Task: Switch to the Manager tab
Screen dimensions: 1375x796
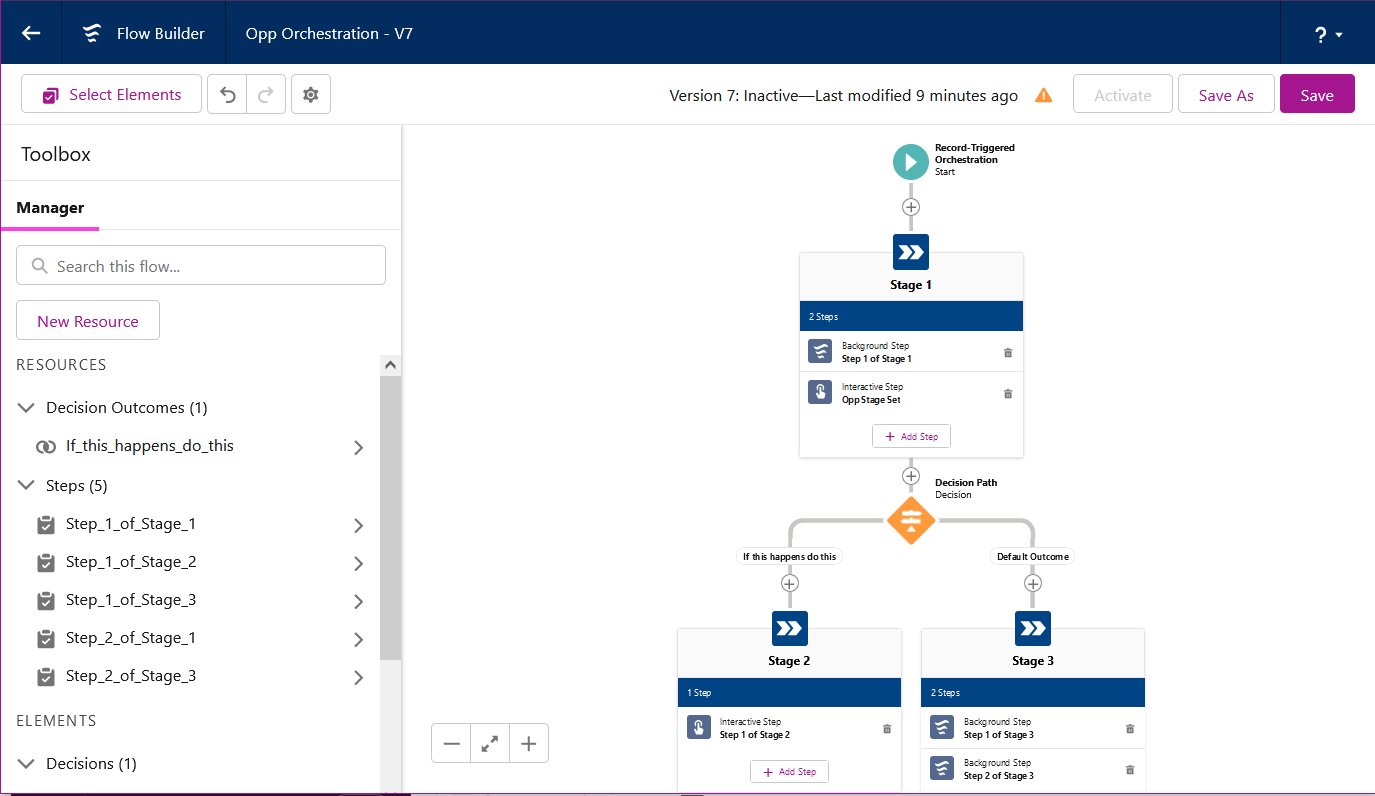Action: pos(49,207)
